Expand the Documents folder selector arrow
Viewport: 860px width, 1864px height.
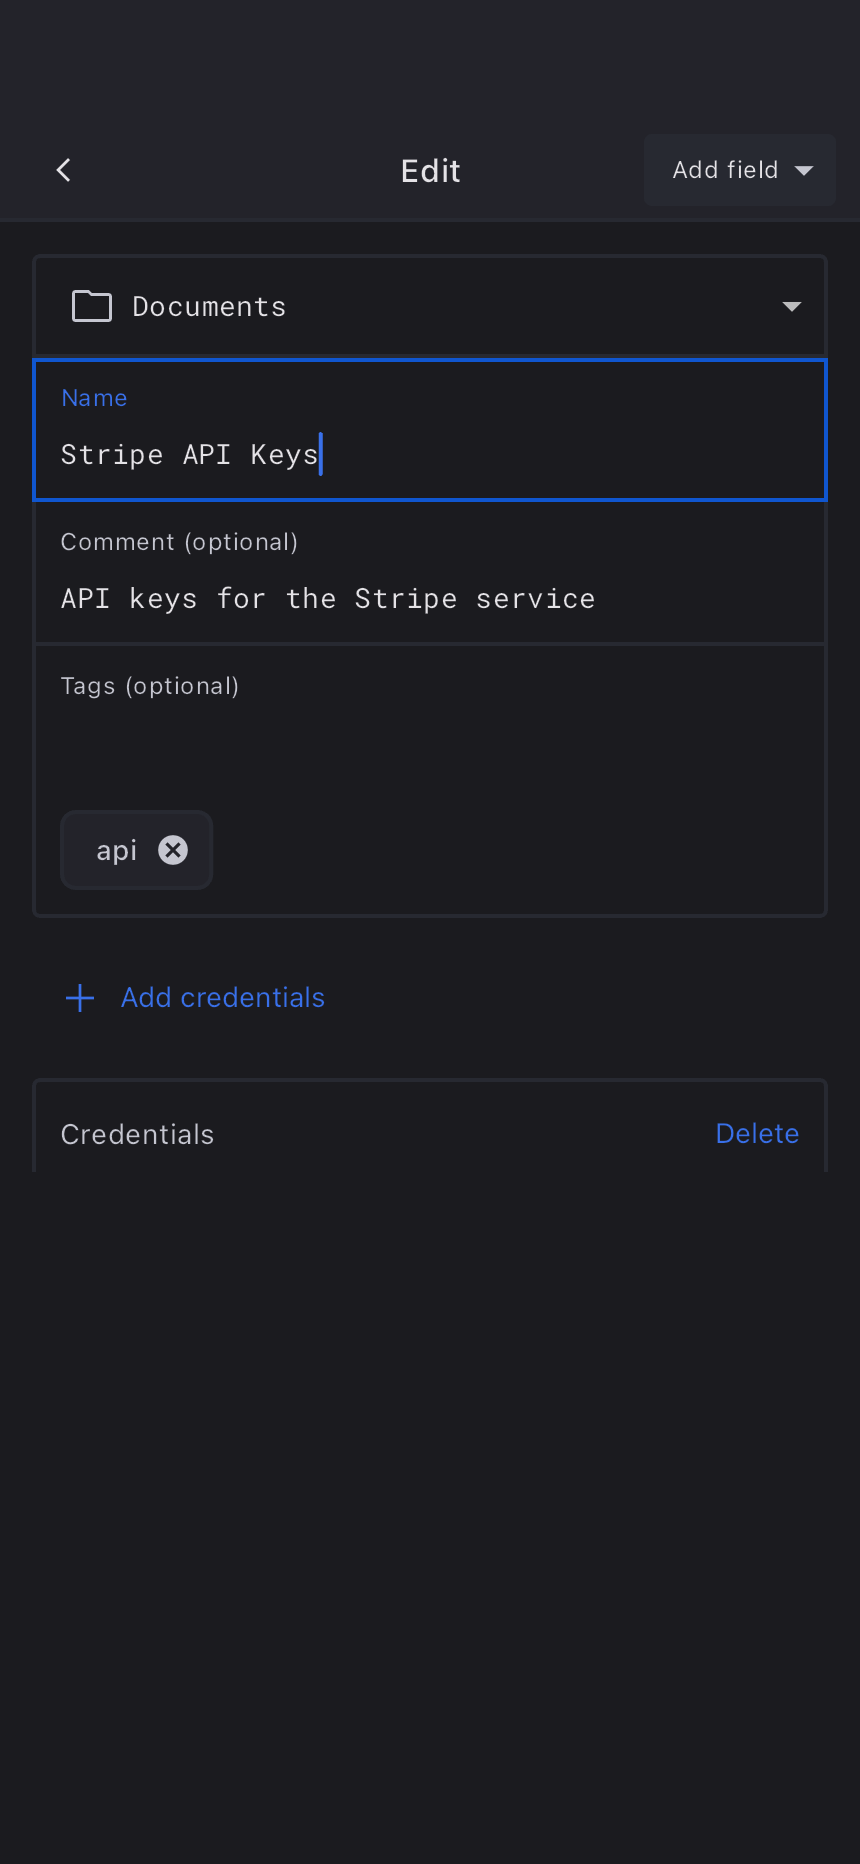[792, 306]
